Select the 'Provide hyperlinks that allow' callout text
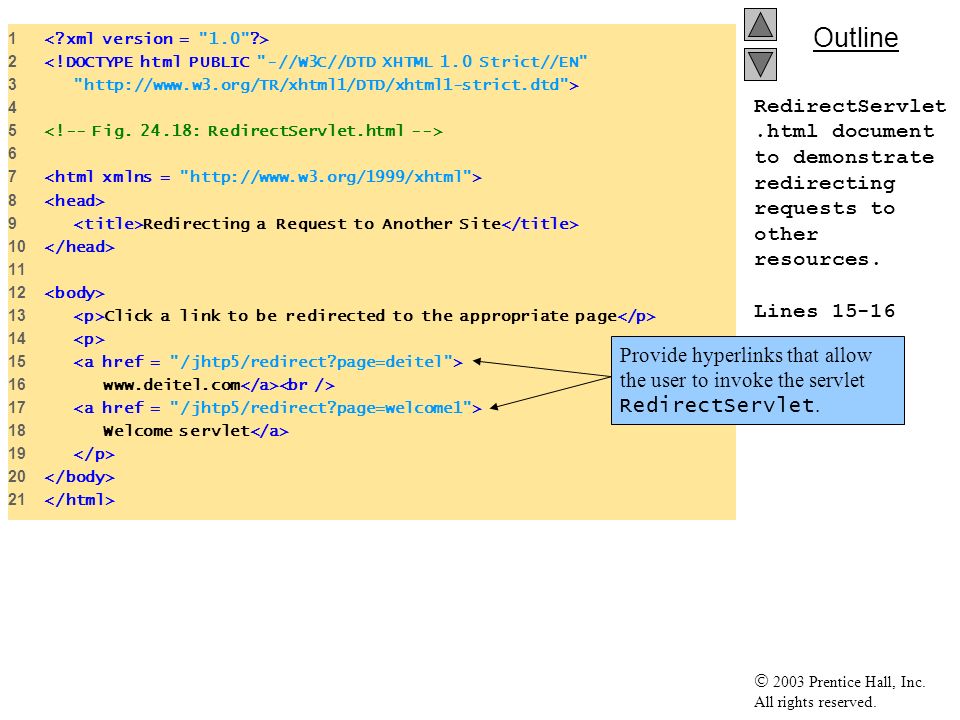This screenshot has height=720, width=960. coord(746,380)
